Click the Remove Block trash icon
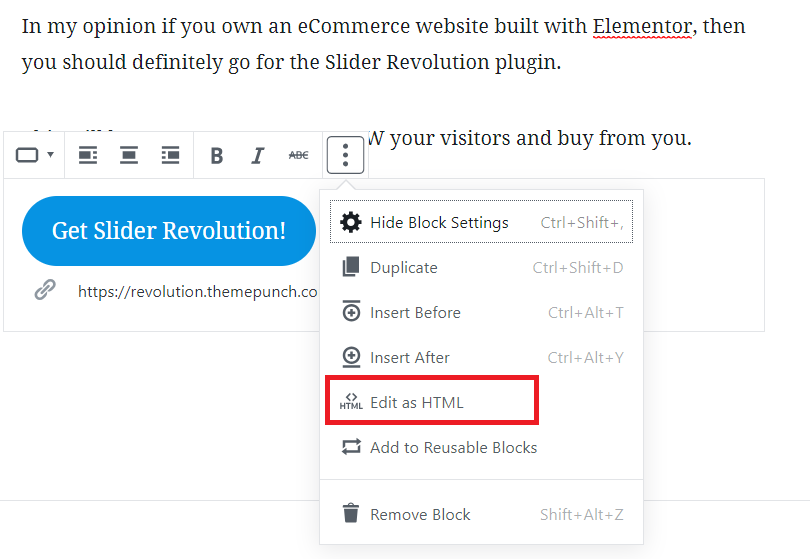Image resolution: width=810 pixels, height=559 pixels. 351,514
